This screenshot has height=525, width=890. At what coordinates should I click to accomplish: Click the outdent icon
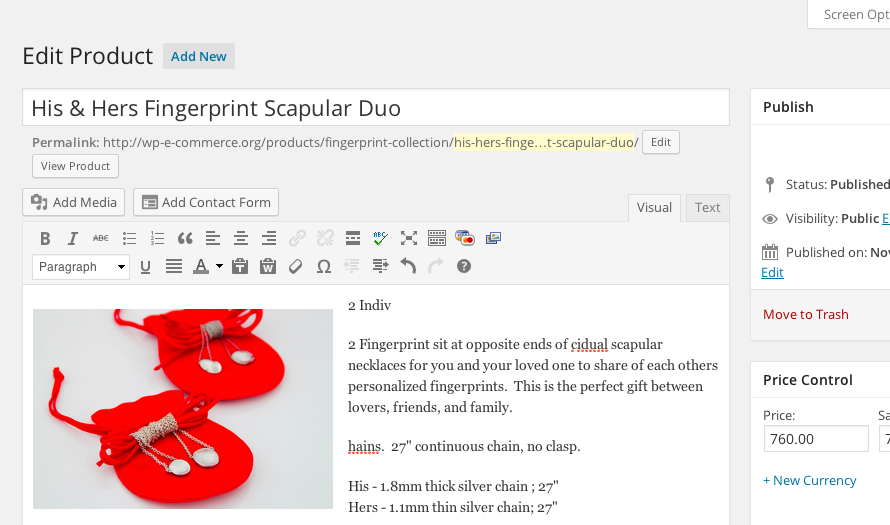click(x=352, y=266)
